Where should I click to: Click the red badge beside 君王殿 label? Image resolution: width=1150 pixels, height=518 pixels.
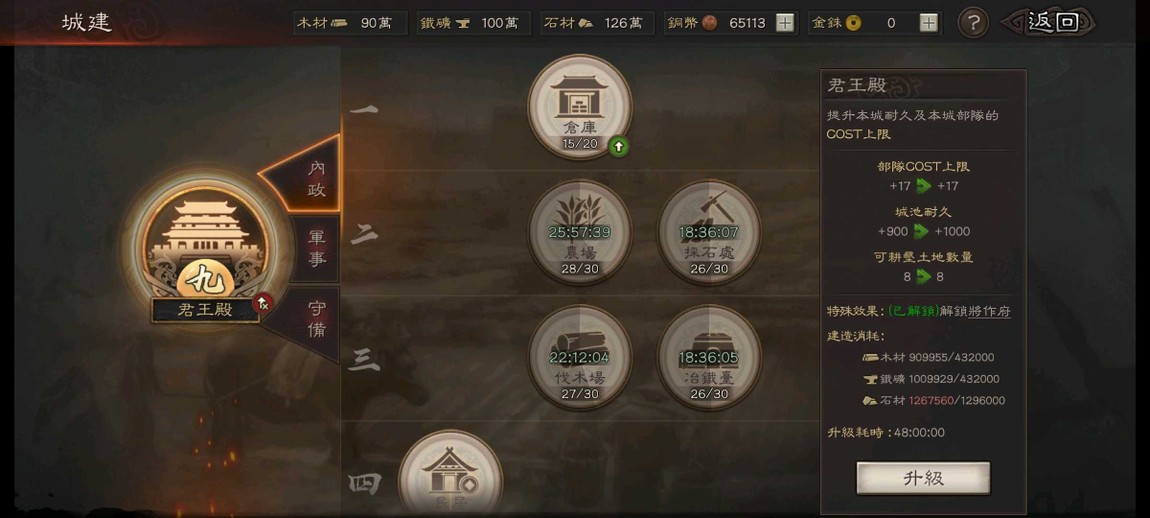(263, 302)
